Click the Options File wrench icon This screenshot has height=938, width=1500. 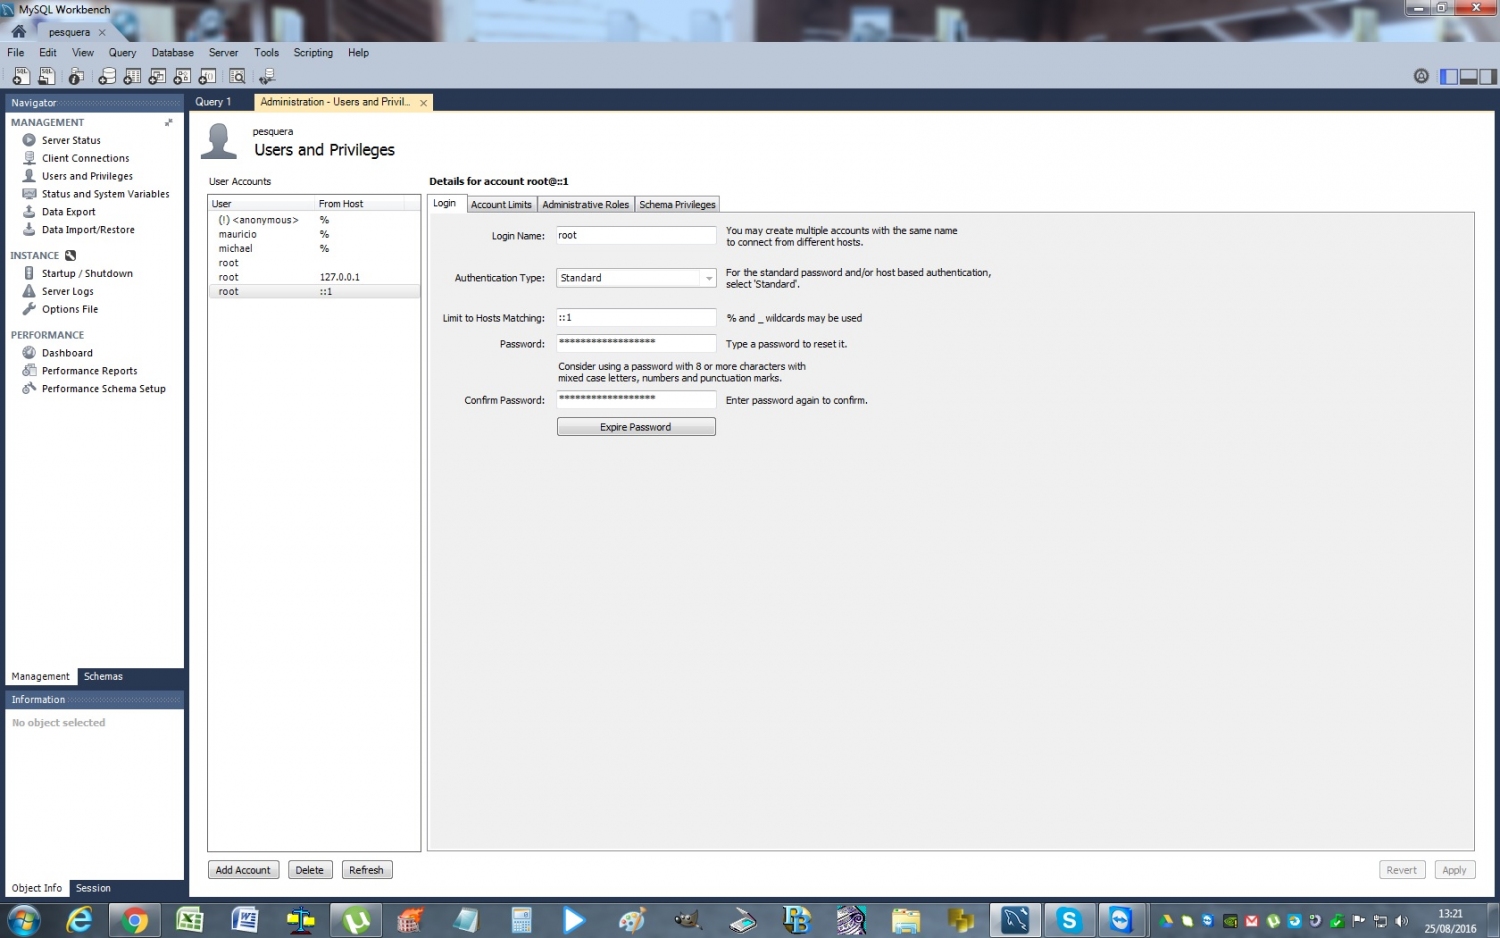(29, 309)
